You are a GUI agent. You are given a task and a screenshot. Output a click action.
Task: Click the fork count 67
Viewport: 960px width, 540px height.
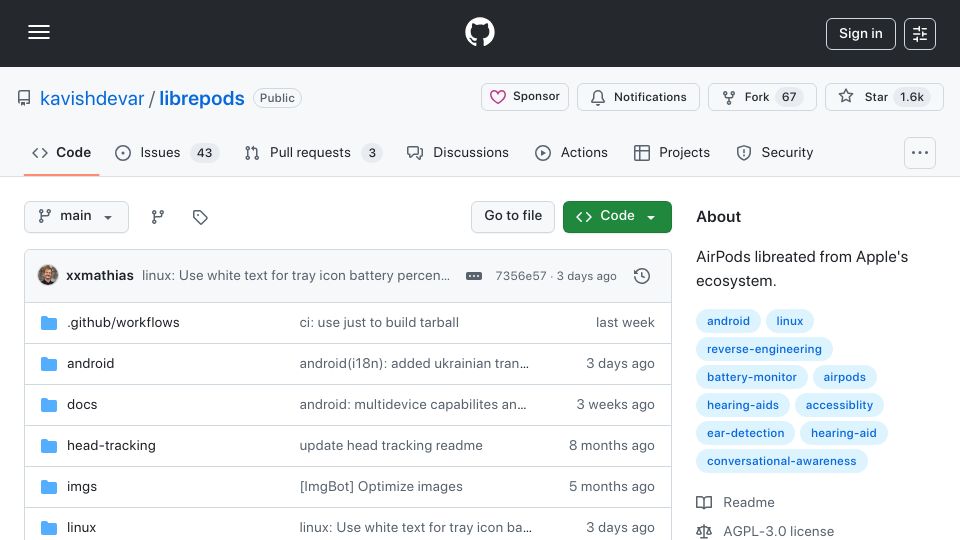[x=789, y=97]
